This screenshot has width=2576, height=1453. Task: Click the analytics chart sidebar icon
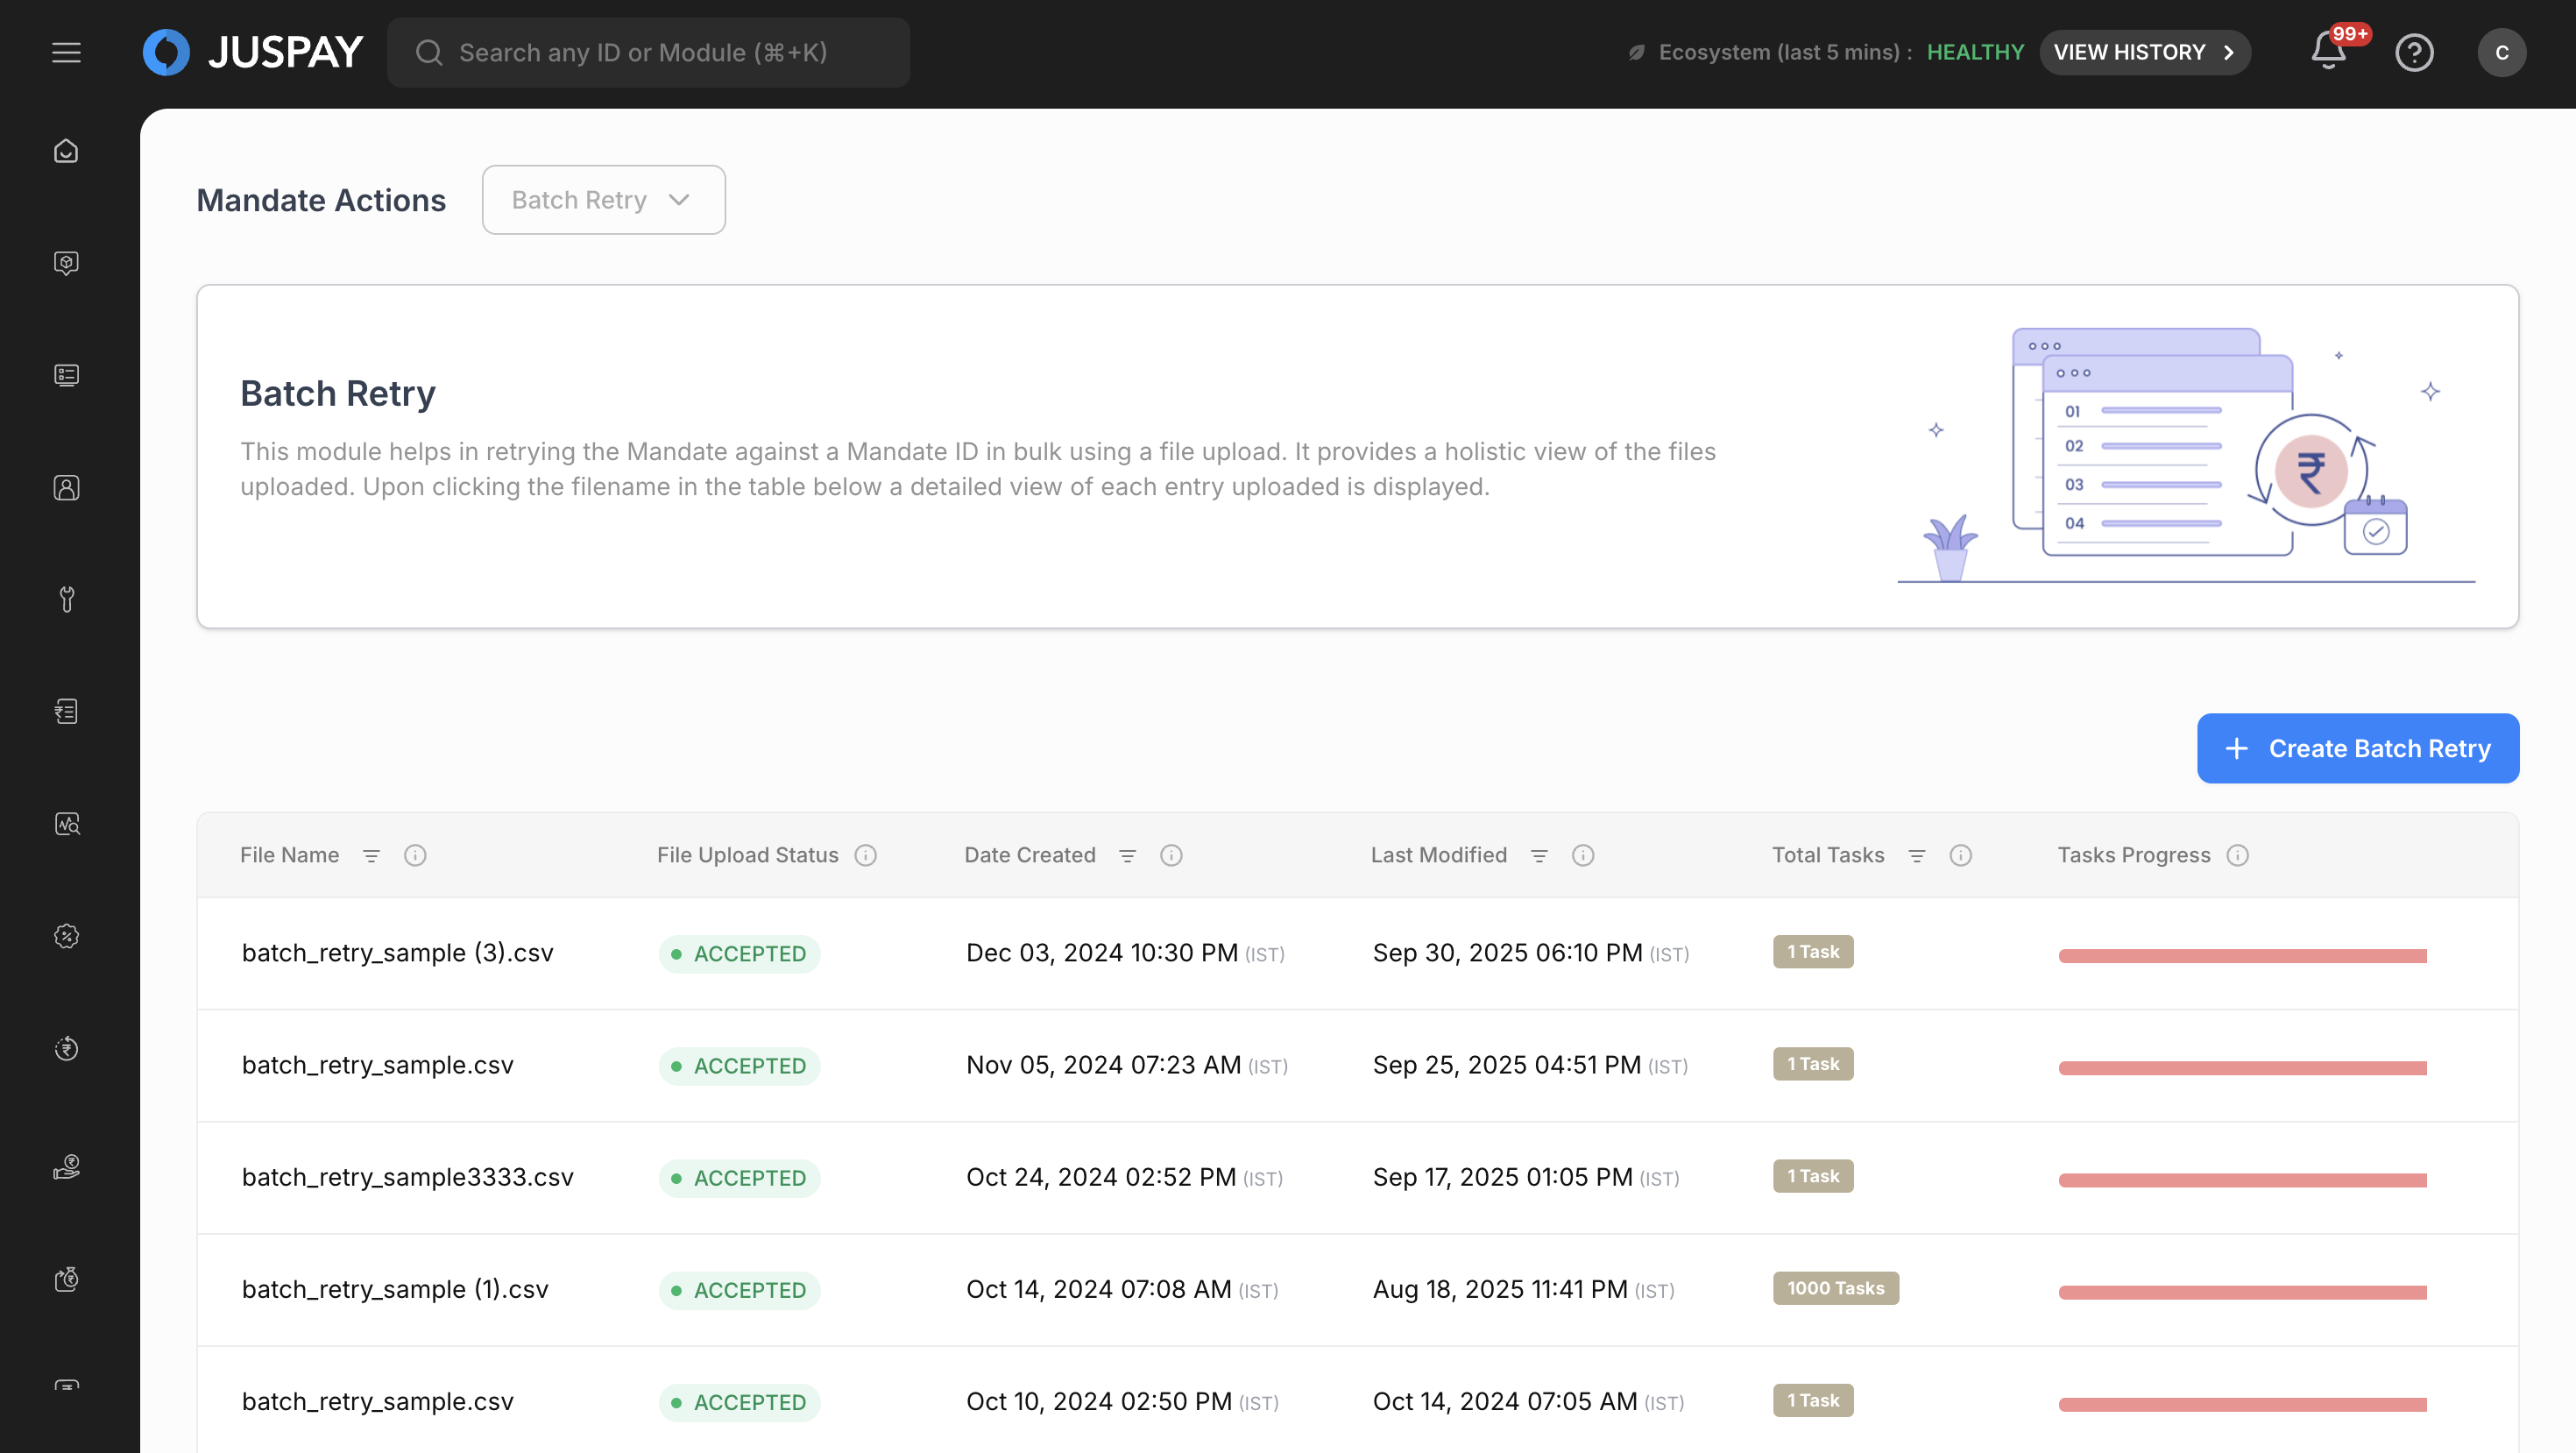[x=66, y=824]
